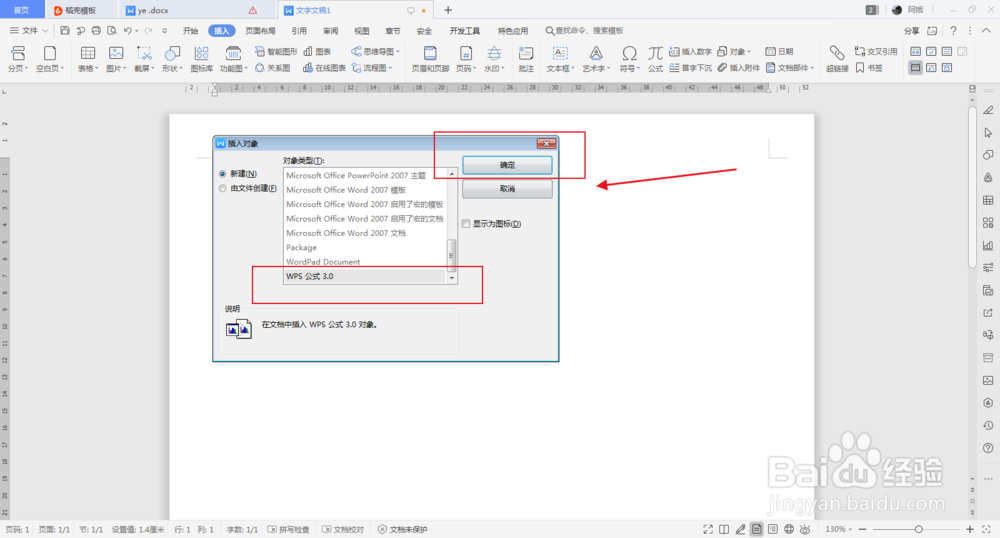Collapse the ribbon with the chevron
1000x538 pixels.
click(x=986, y=31)
